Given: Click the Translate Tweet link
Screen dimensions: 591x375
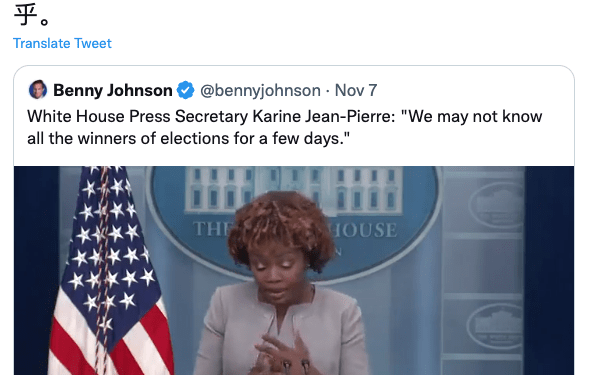Looking at the screenshot, I should pyautogui.click(x=62, y=43).
